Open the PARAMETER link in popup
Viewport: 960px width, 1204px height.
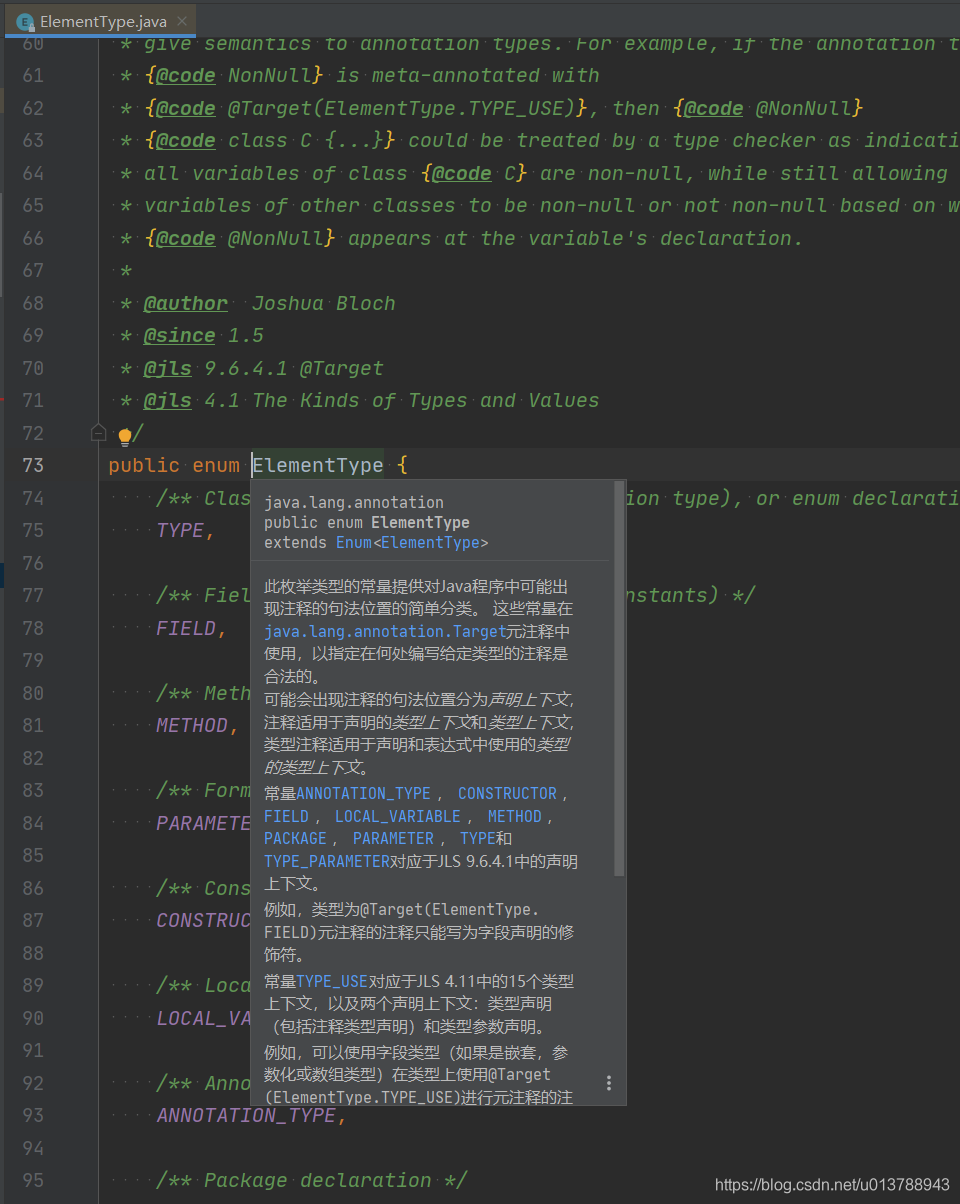click(393, 839)
